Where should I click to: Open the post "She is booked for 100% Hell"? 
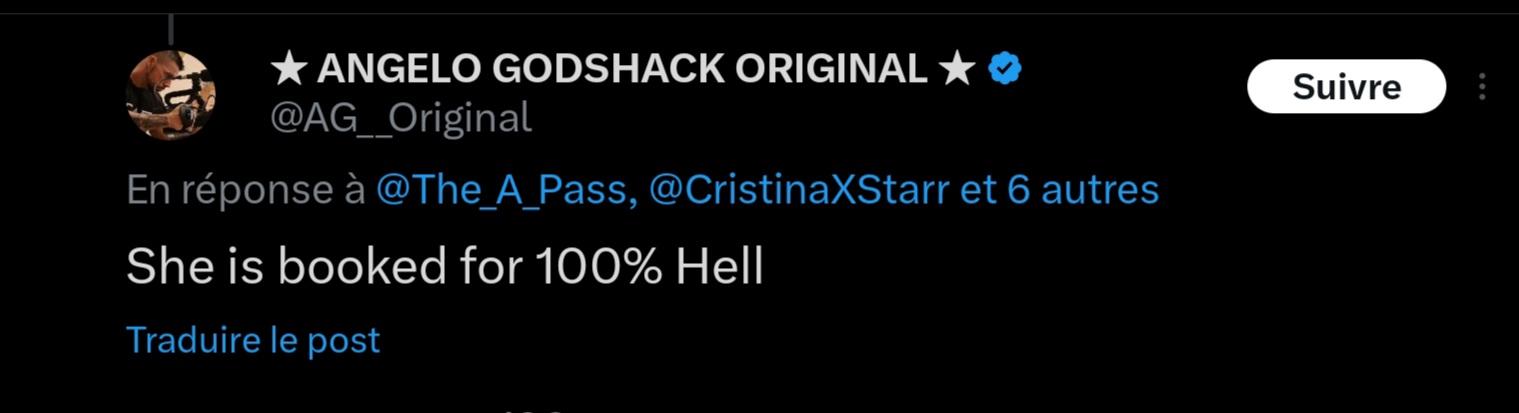445,267
